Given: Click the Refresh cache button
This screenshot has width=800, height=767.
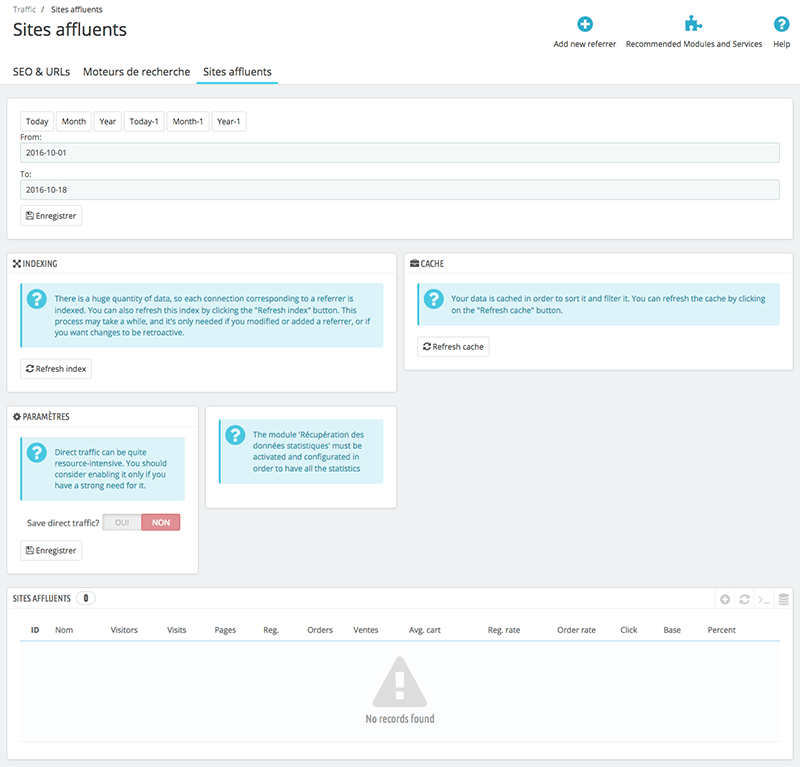Looking at the screenshot, I should click(x=453, y=347).
